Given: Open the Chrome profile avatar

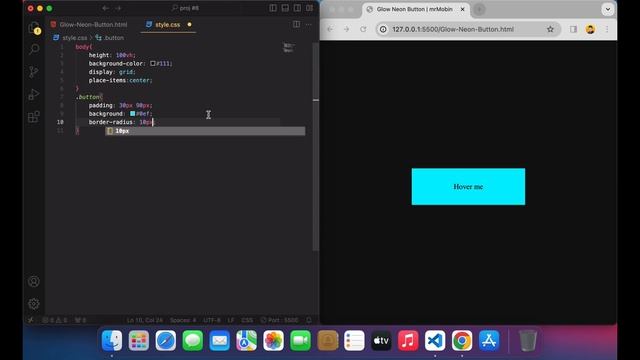Looking at the screenshot, I should 590,29.
